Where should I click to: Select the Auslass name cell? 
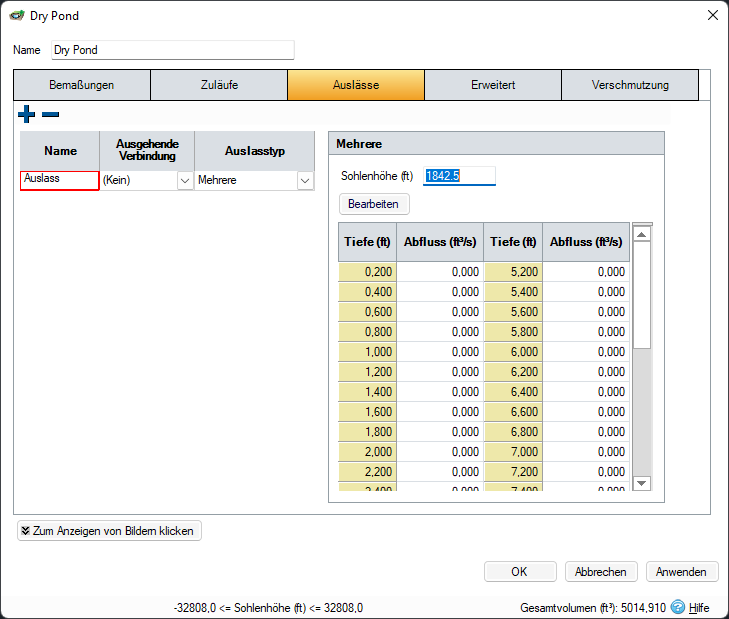(60, 180)
